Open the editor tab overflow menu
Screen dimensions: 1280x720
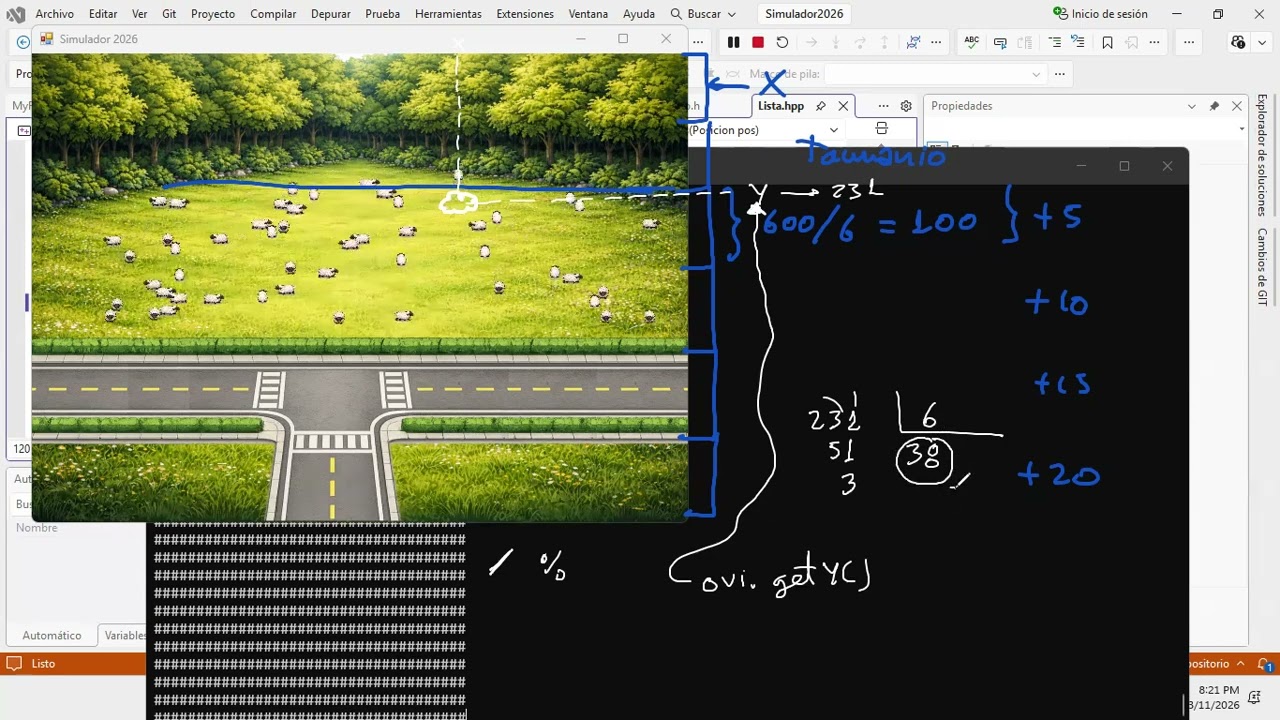click(x=883, y=106)
